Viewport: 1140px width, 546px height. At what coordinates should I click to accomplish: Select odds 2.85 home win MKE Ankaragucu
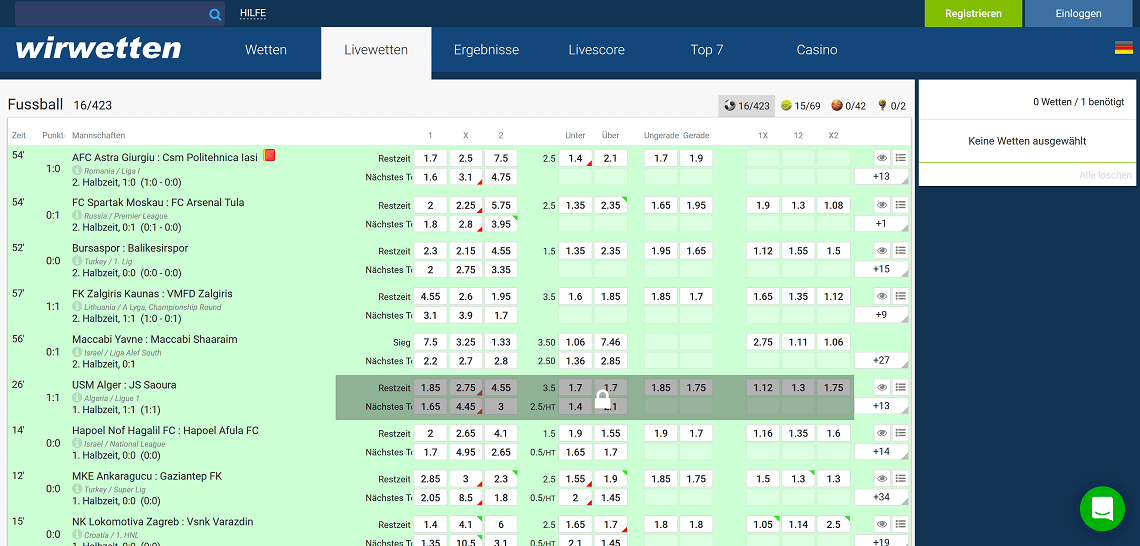click(x=430, y=479)
